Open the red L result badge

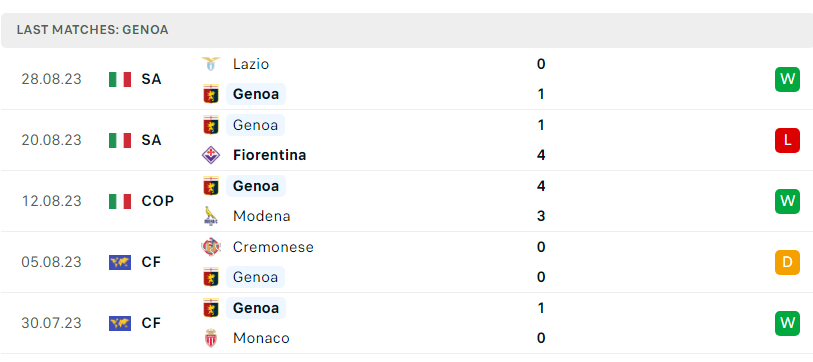[787, 140]
